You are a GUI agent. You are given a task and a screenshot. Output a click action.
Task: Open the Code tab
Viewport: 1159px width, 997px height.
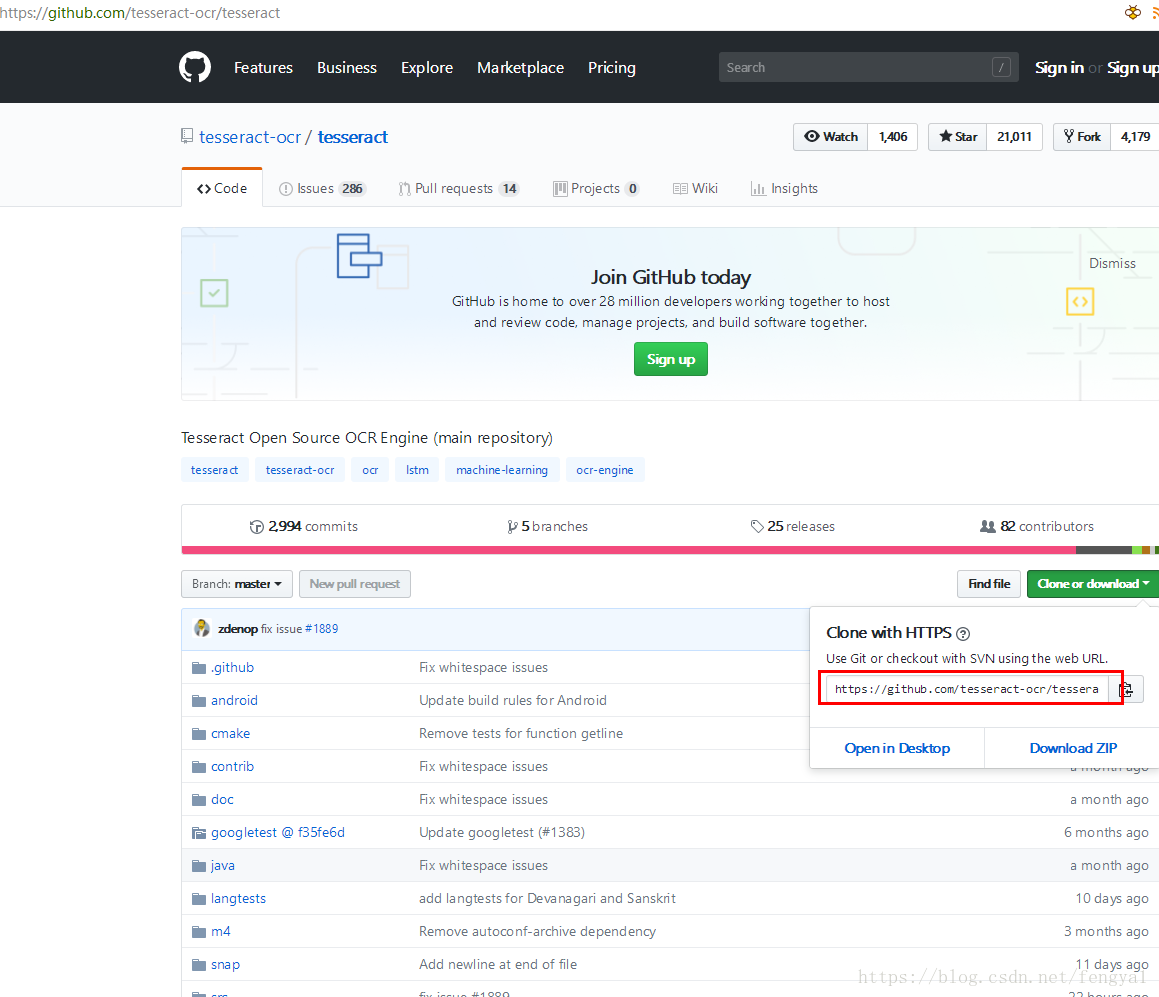222,188
